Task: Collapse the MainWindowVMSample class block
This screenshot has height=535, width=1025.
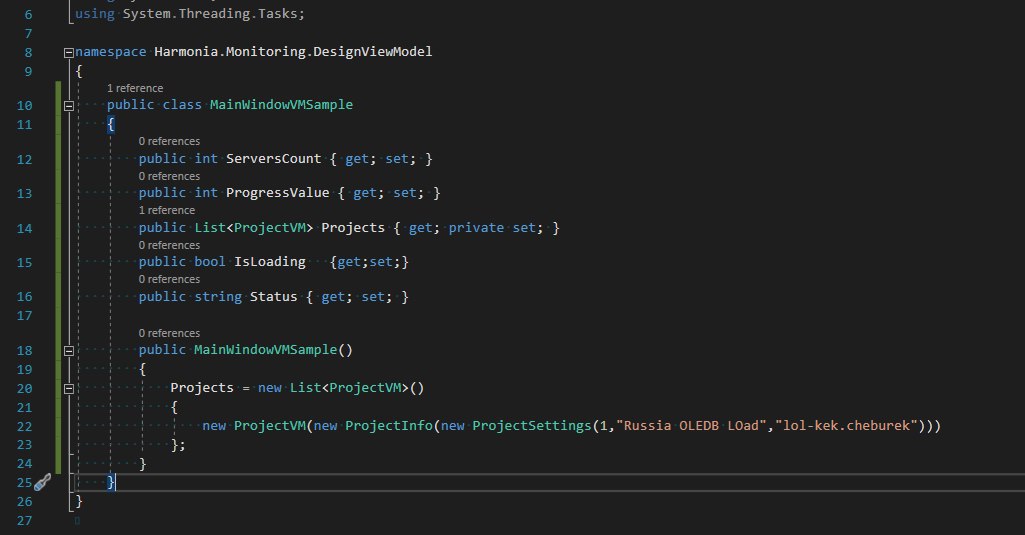Action: click(x=69, y=106)
